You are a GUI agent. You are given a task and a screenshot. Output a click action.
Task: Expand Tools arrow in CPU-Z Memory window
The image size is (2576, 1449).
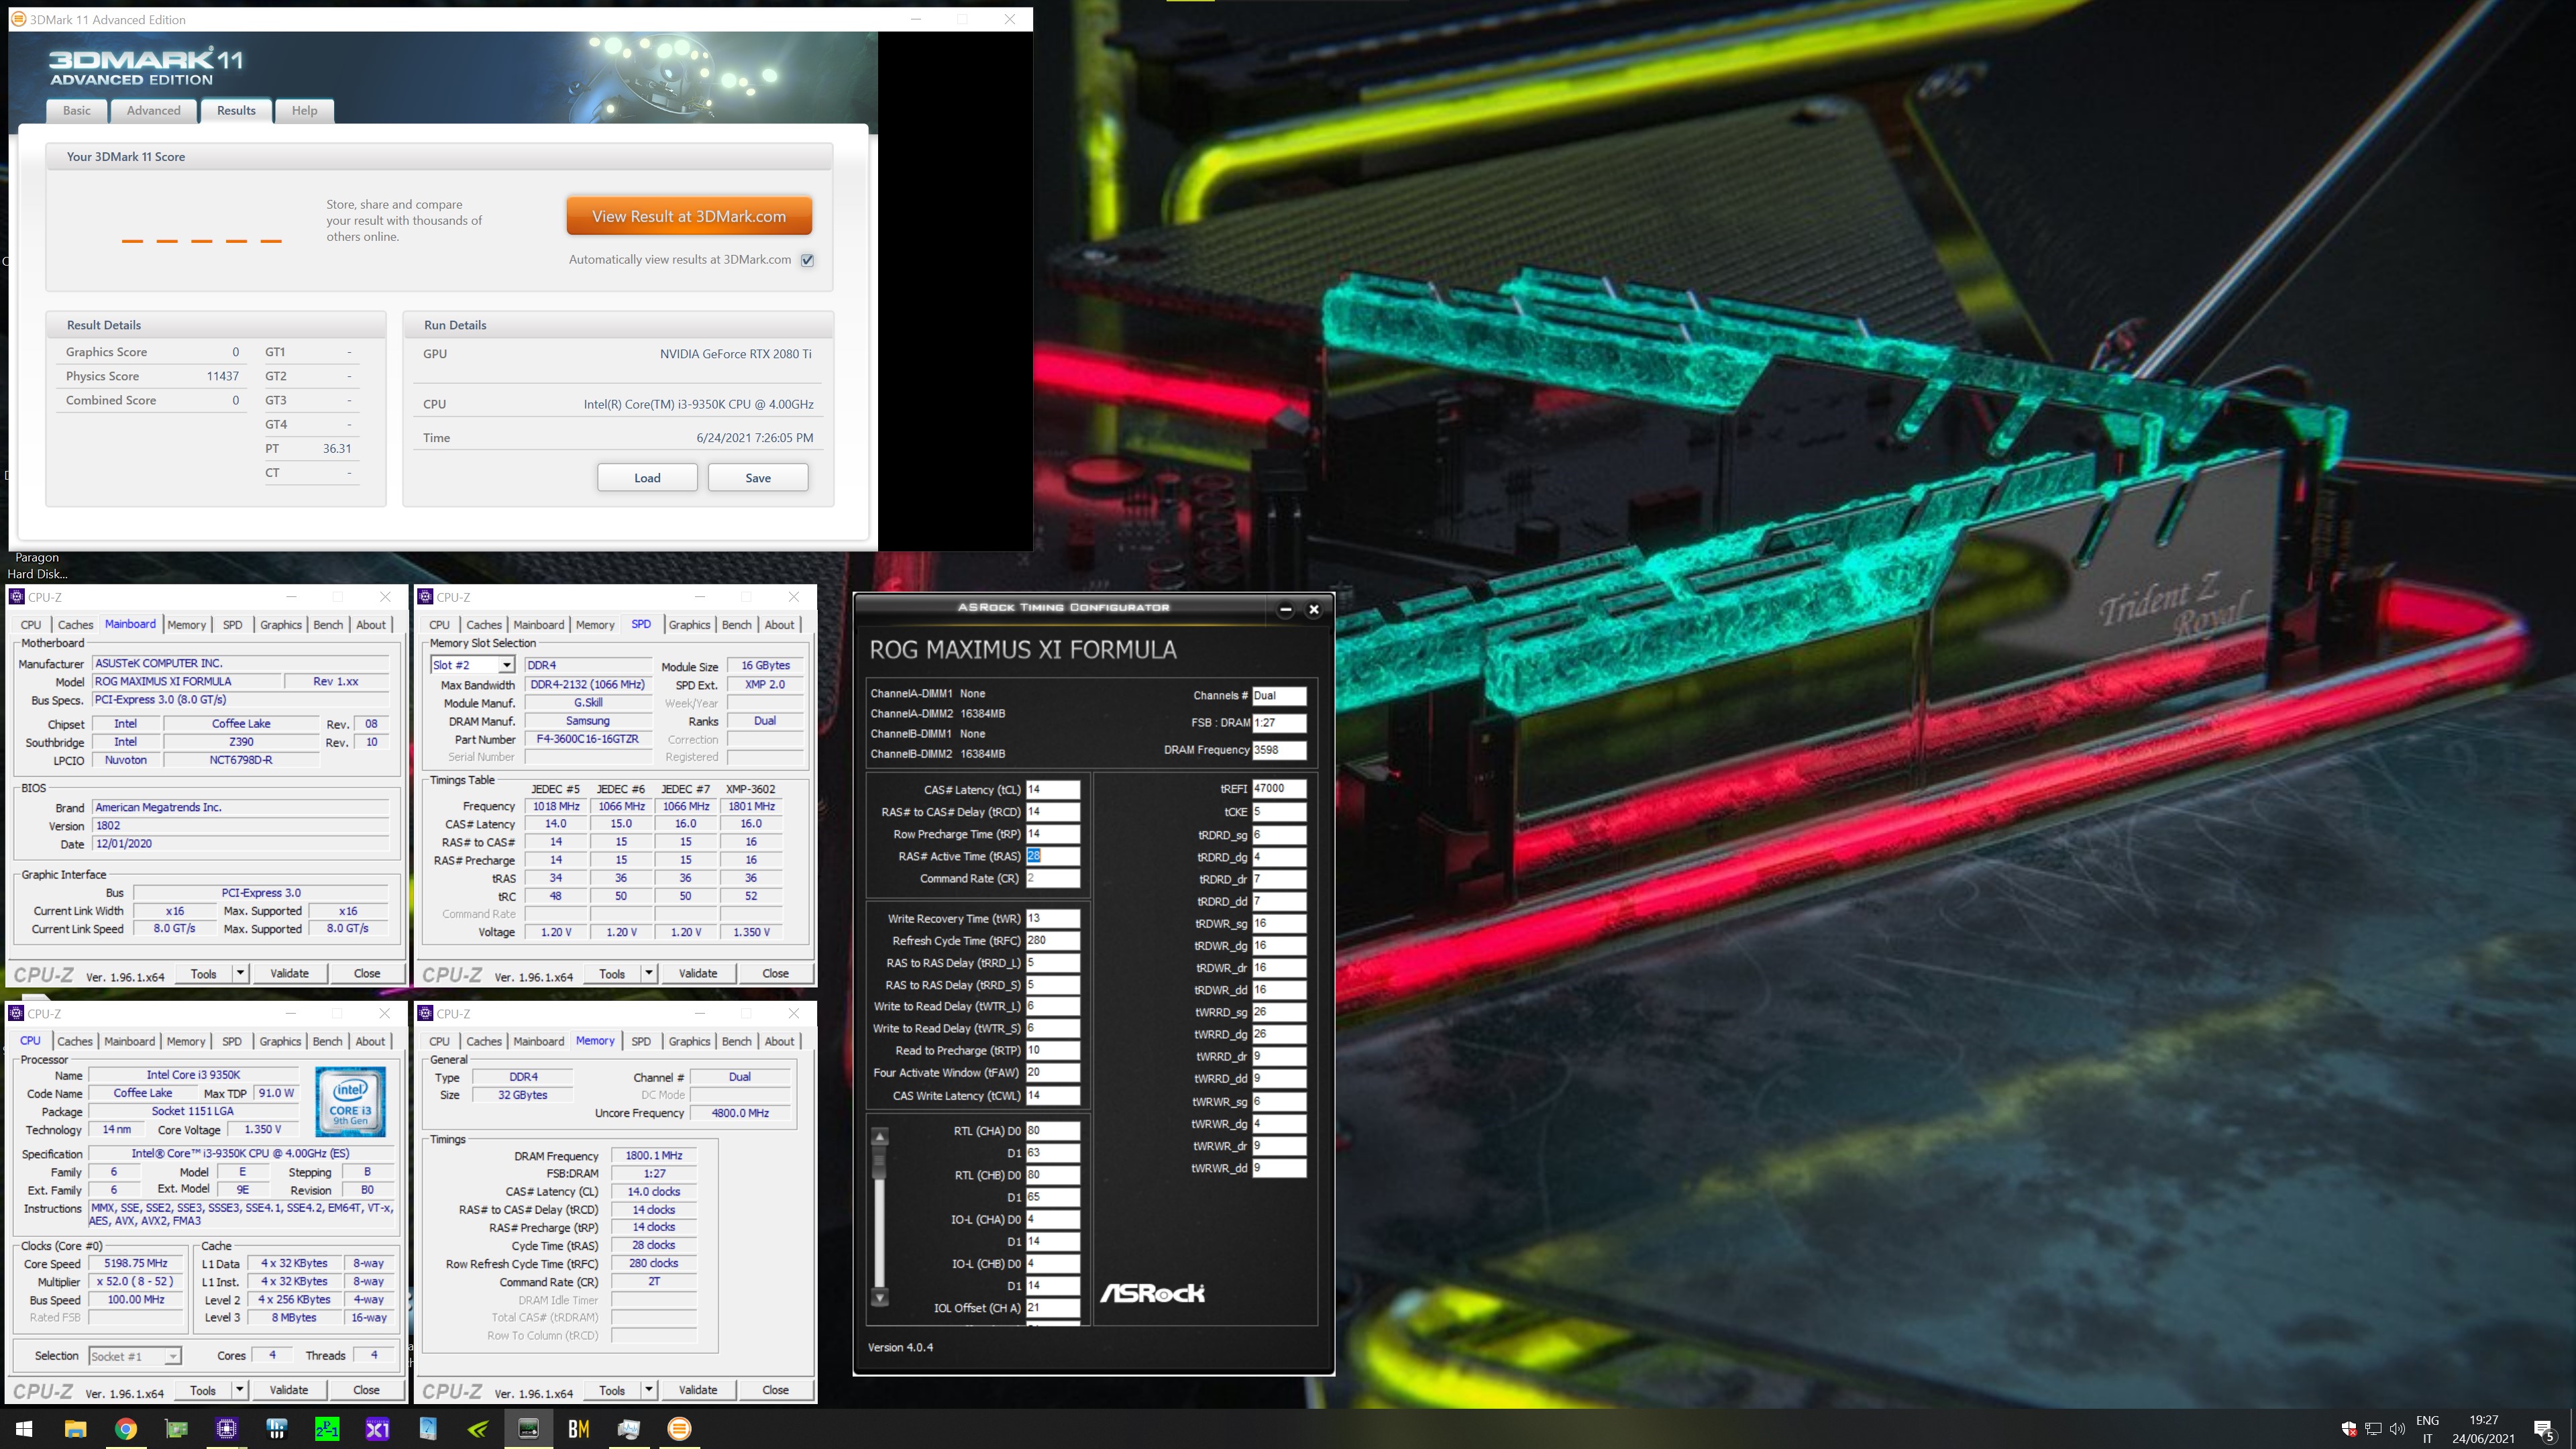tap(649, 1390)
